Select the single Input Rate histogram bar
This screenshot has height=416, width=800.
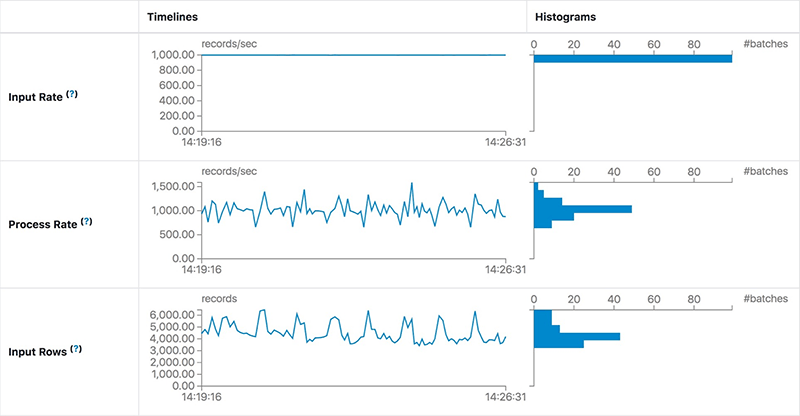tap(632, 59)
